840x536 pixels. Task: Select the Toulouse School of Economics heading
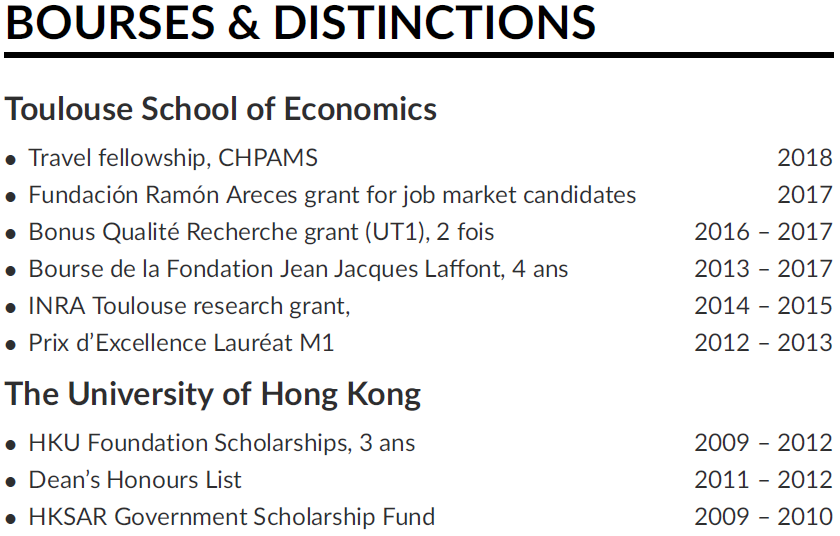(221, 109)
